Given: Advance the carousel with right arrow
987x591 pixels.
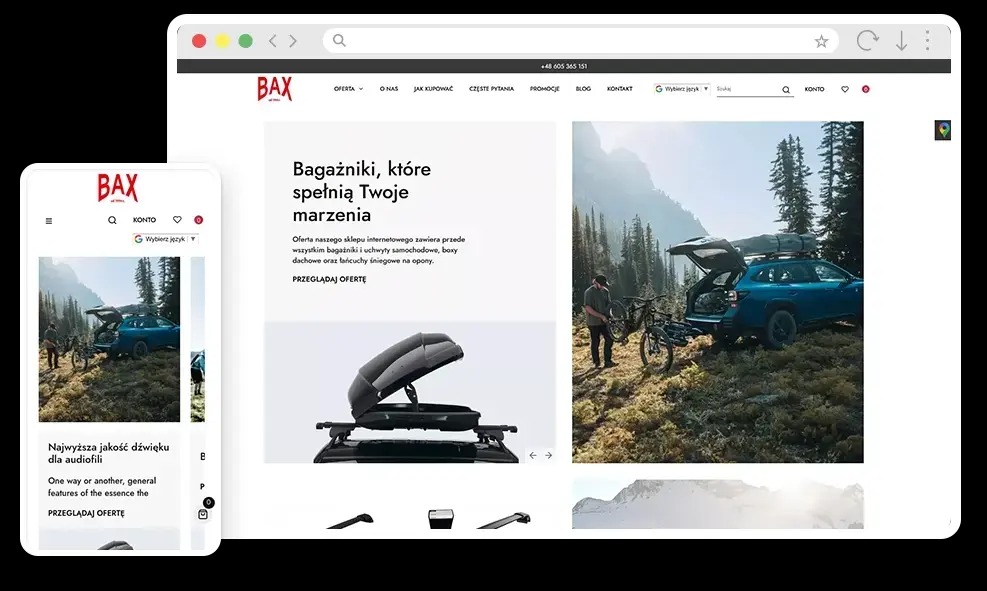Looking at the screenshot, I should point(548,454).
